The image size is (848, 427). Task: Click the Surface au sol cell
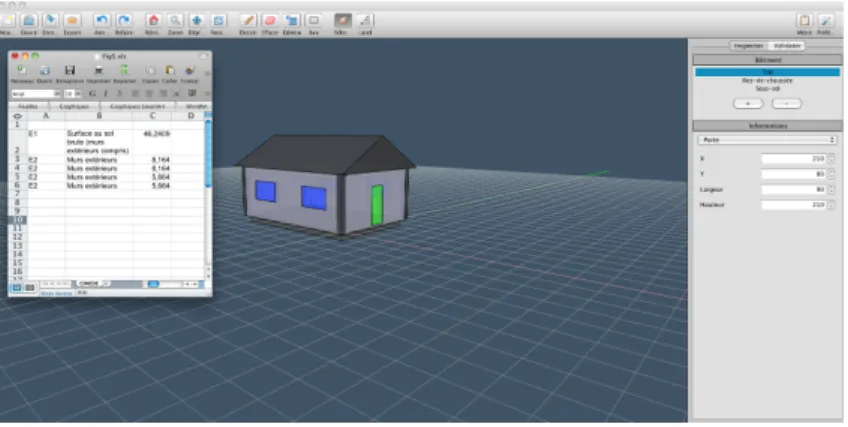click(99, 142)
